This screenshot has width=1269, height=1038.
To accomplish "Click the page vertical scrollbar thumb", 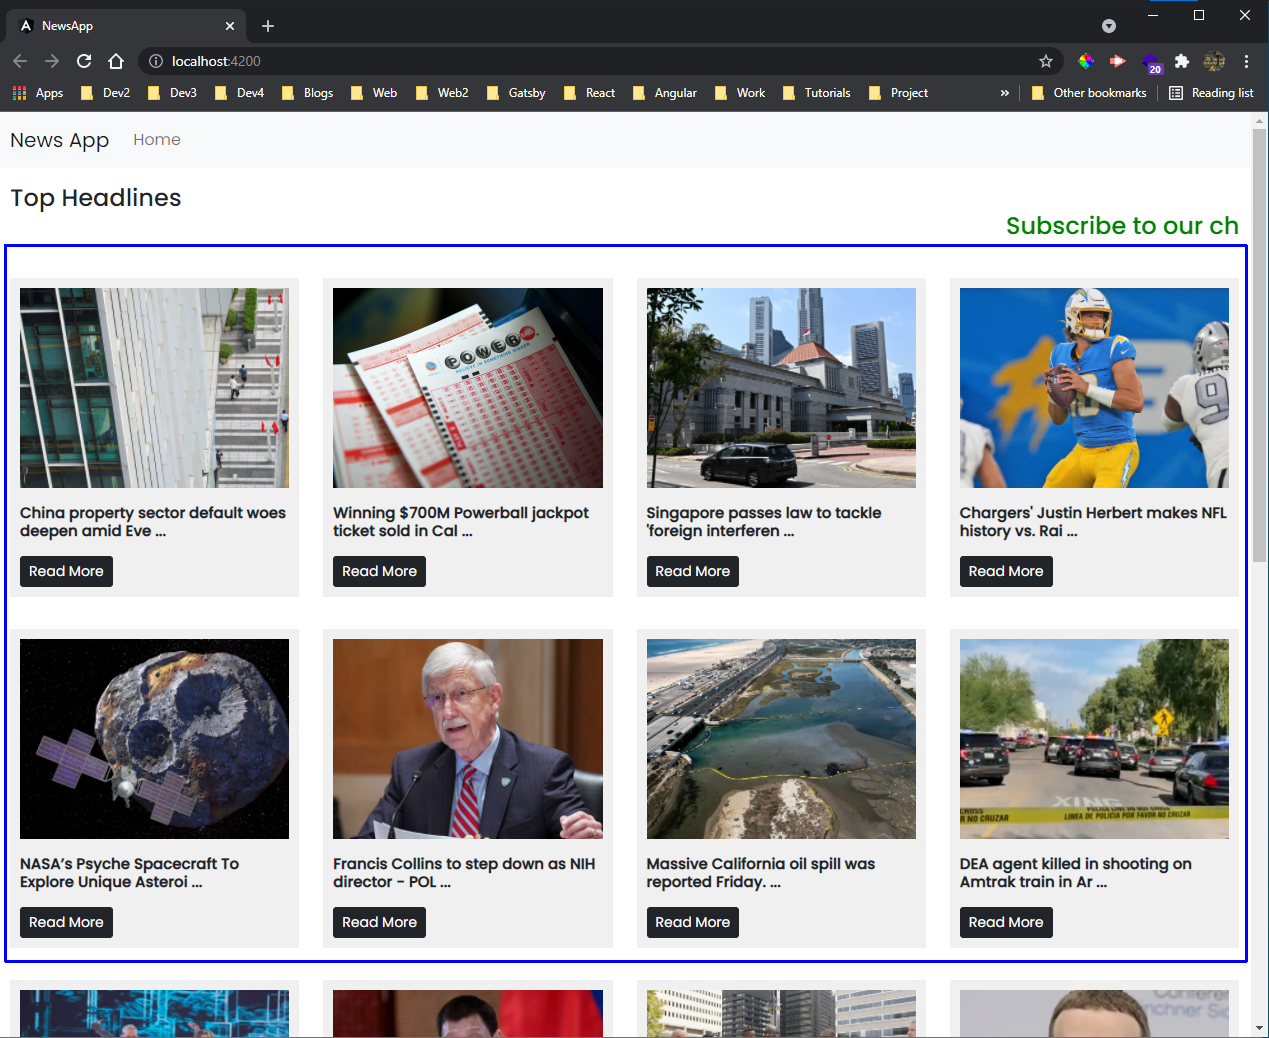I will [x=1259, y=345].
